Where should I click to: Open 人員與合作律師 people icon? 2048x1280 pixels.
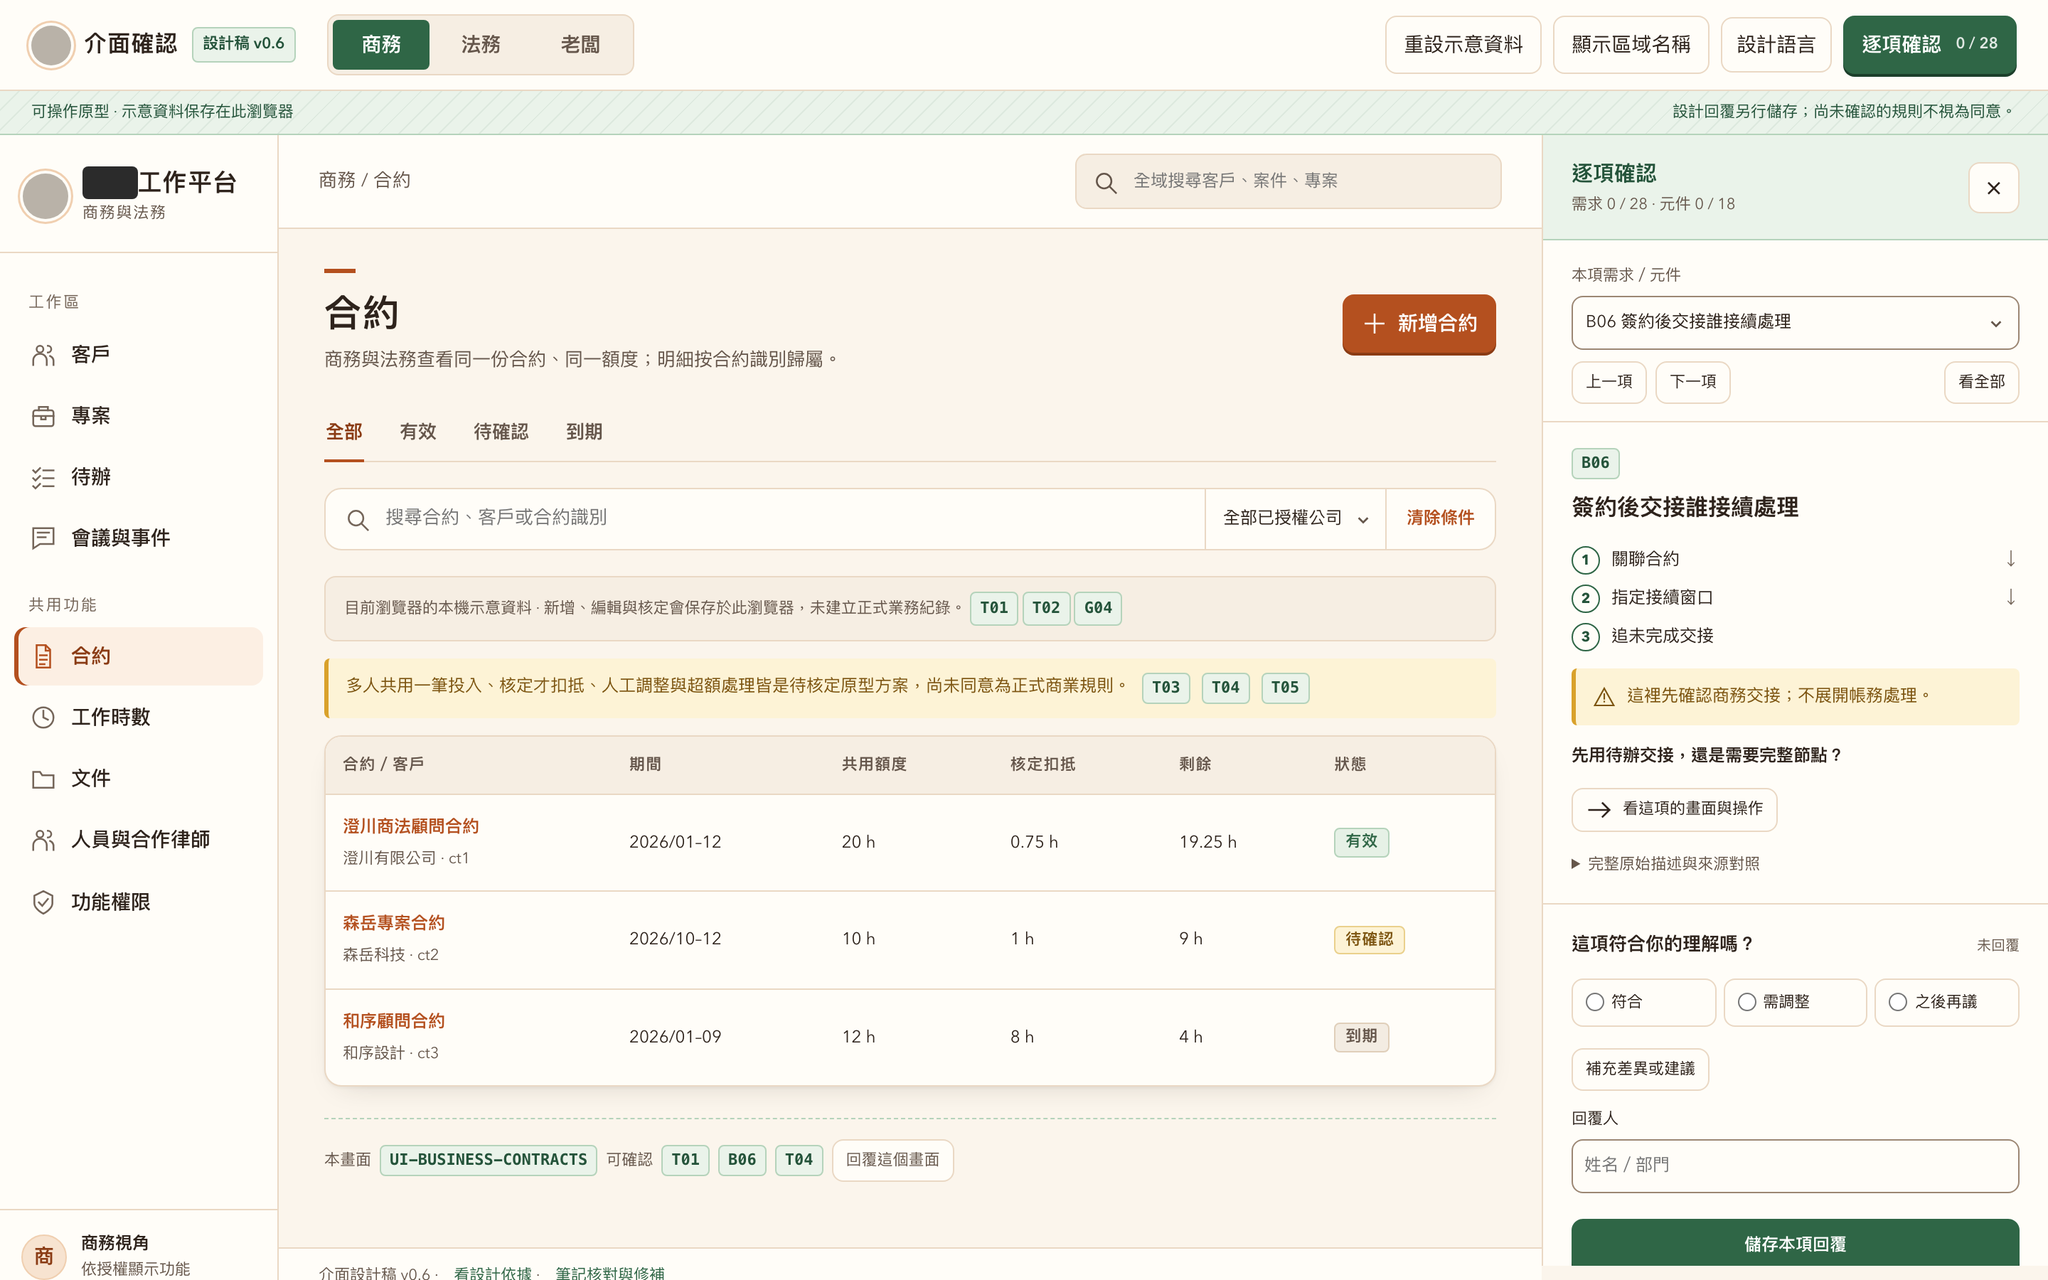tap(43, 840)
